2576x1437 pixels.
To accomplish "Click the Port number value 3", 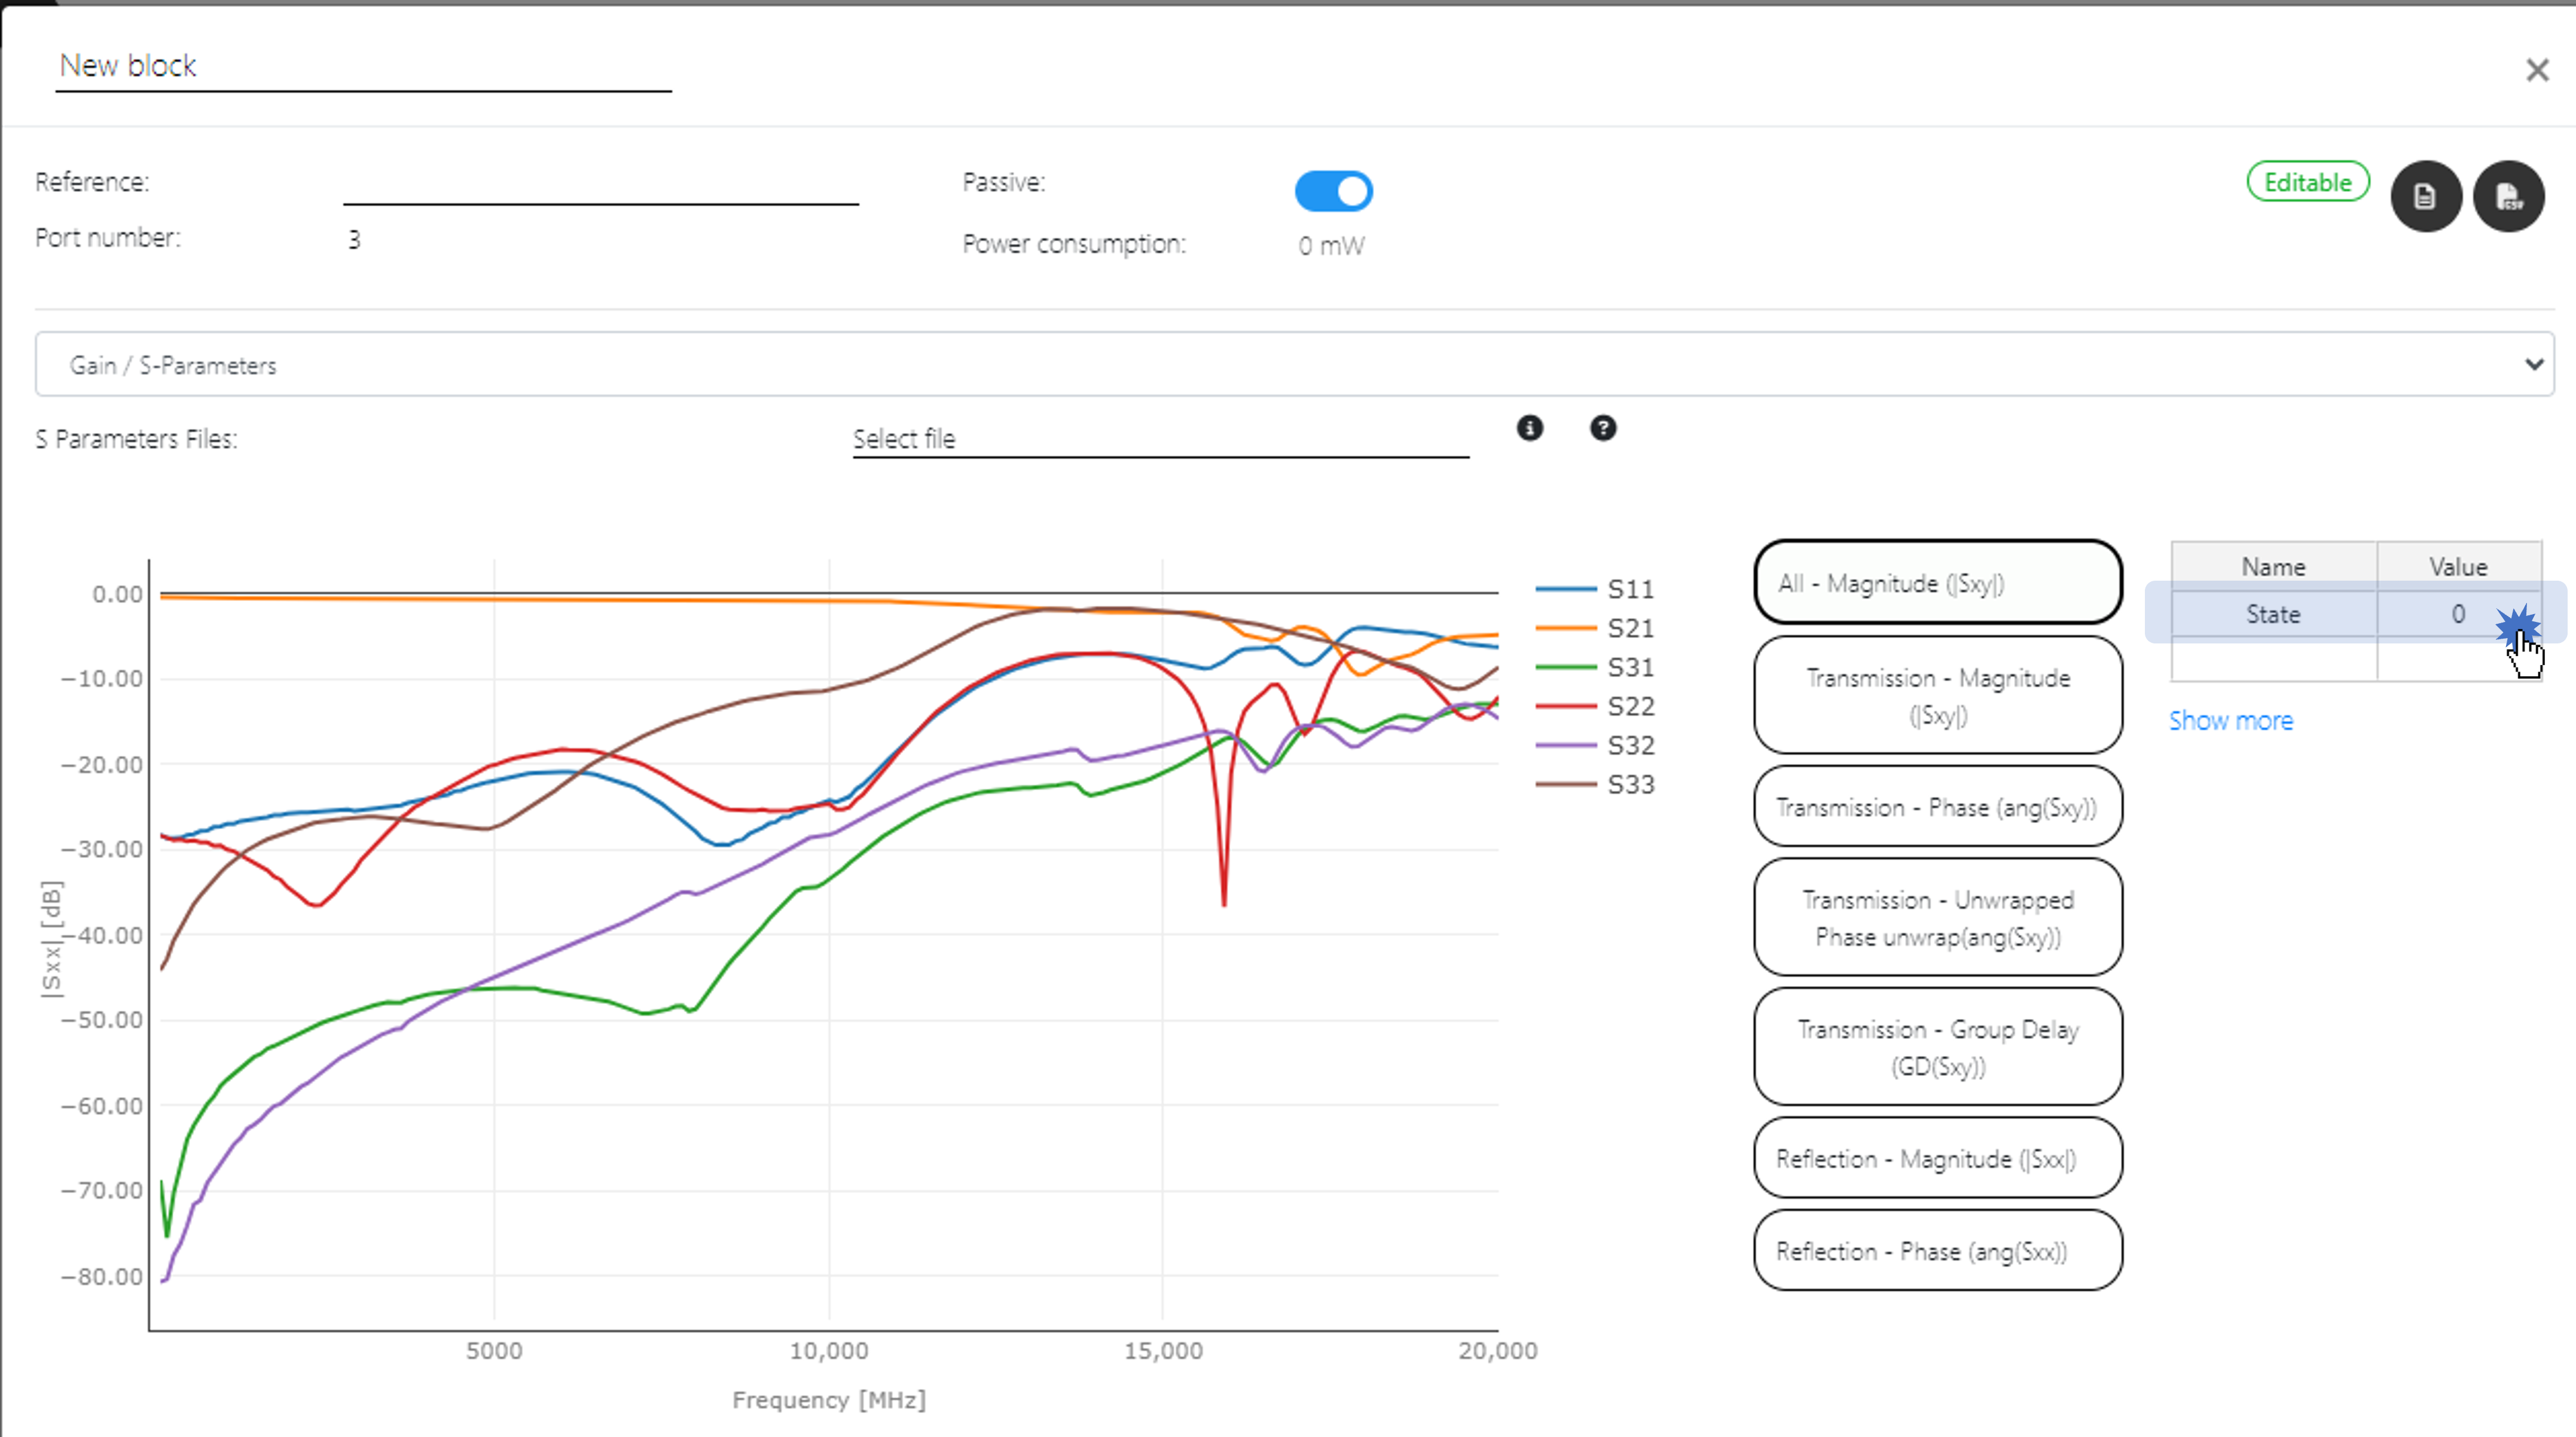I will pyautogui.click(x=354, y=240).
